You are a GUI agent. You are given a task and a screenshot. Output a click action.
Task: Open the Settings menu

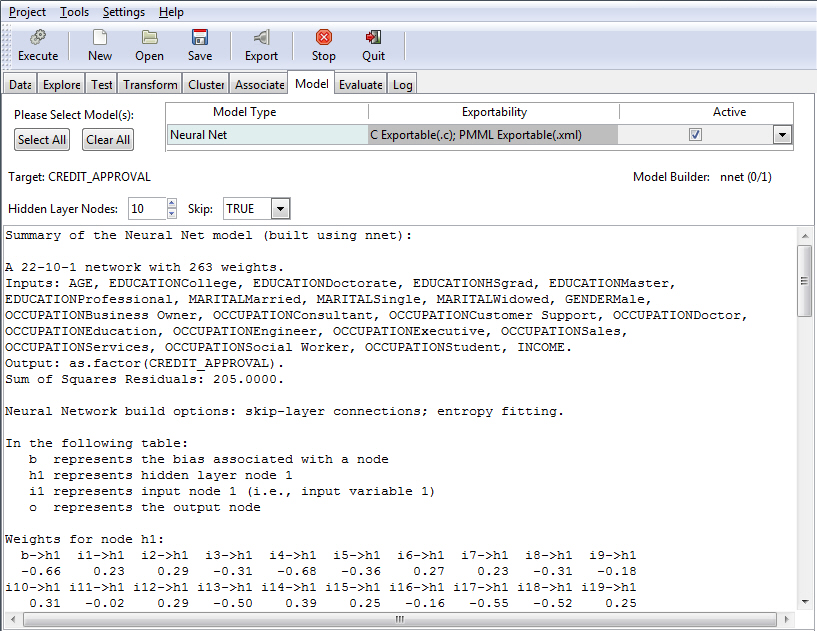[123, 12]
